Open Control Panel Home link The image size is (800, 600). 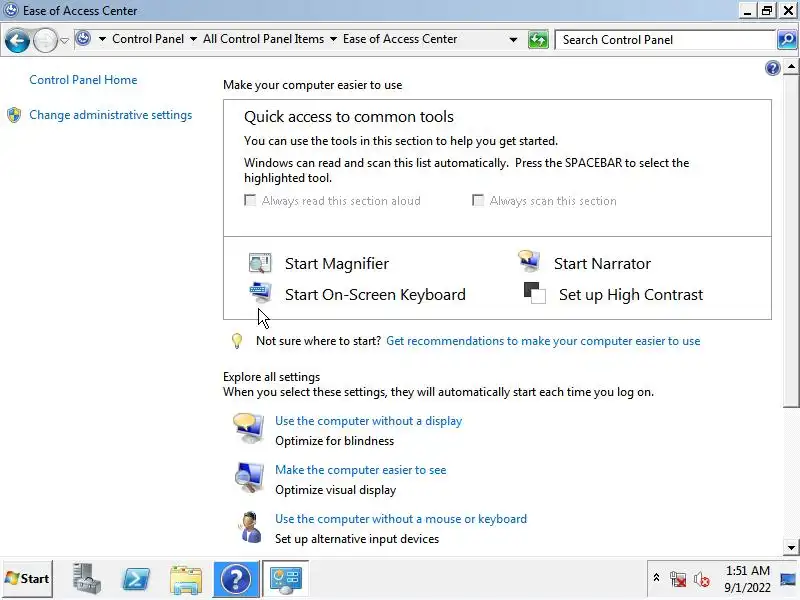[83, 80]
